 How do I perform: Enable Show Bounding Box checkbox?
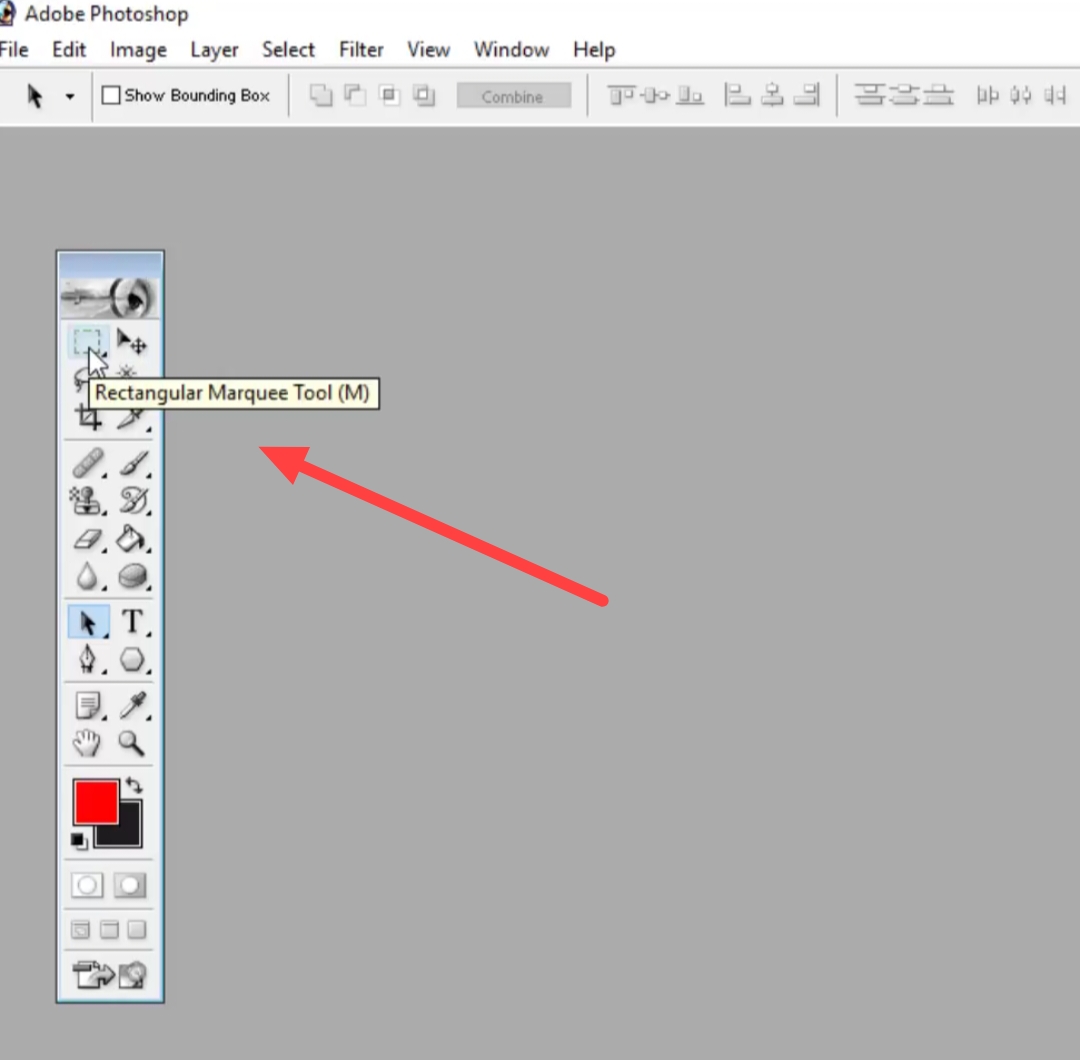click(111, 95)
